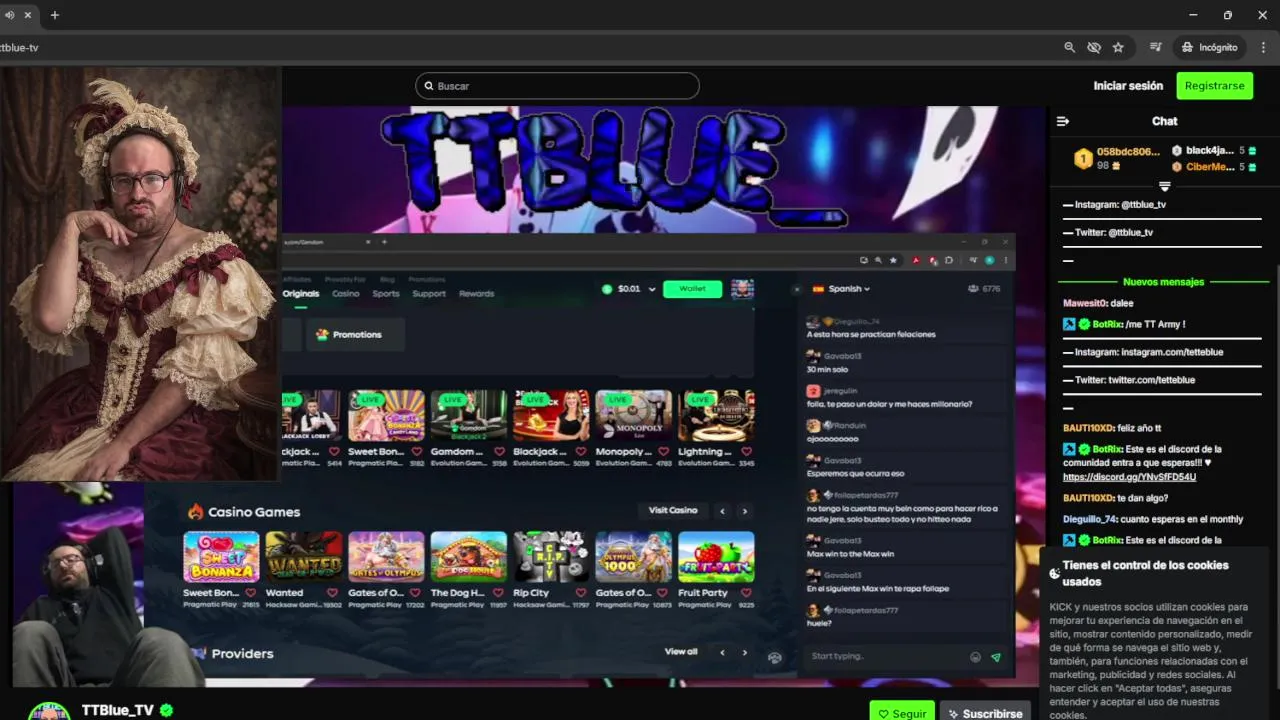Favorite the Casino Games Sweet Bon... heart

[x=251, y=593]
